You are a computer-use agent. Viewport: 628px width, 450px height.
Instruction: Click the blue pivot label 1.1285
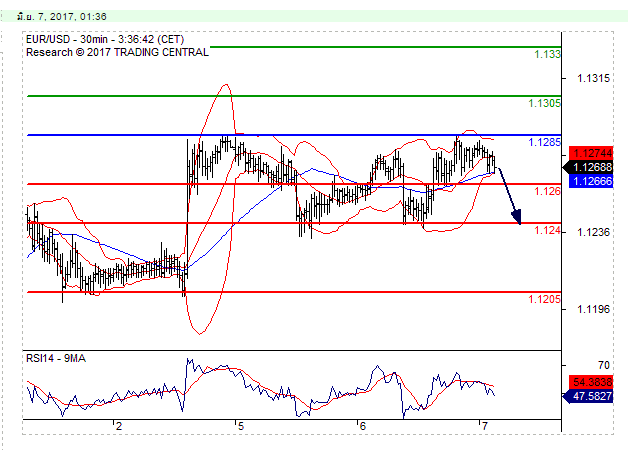[x=544, y=142]
